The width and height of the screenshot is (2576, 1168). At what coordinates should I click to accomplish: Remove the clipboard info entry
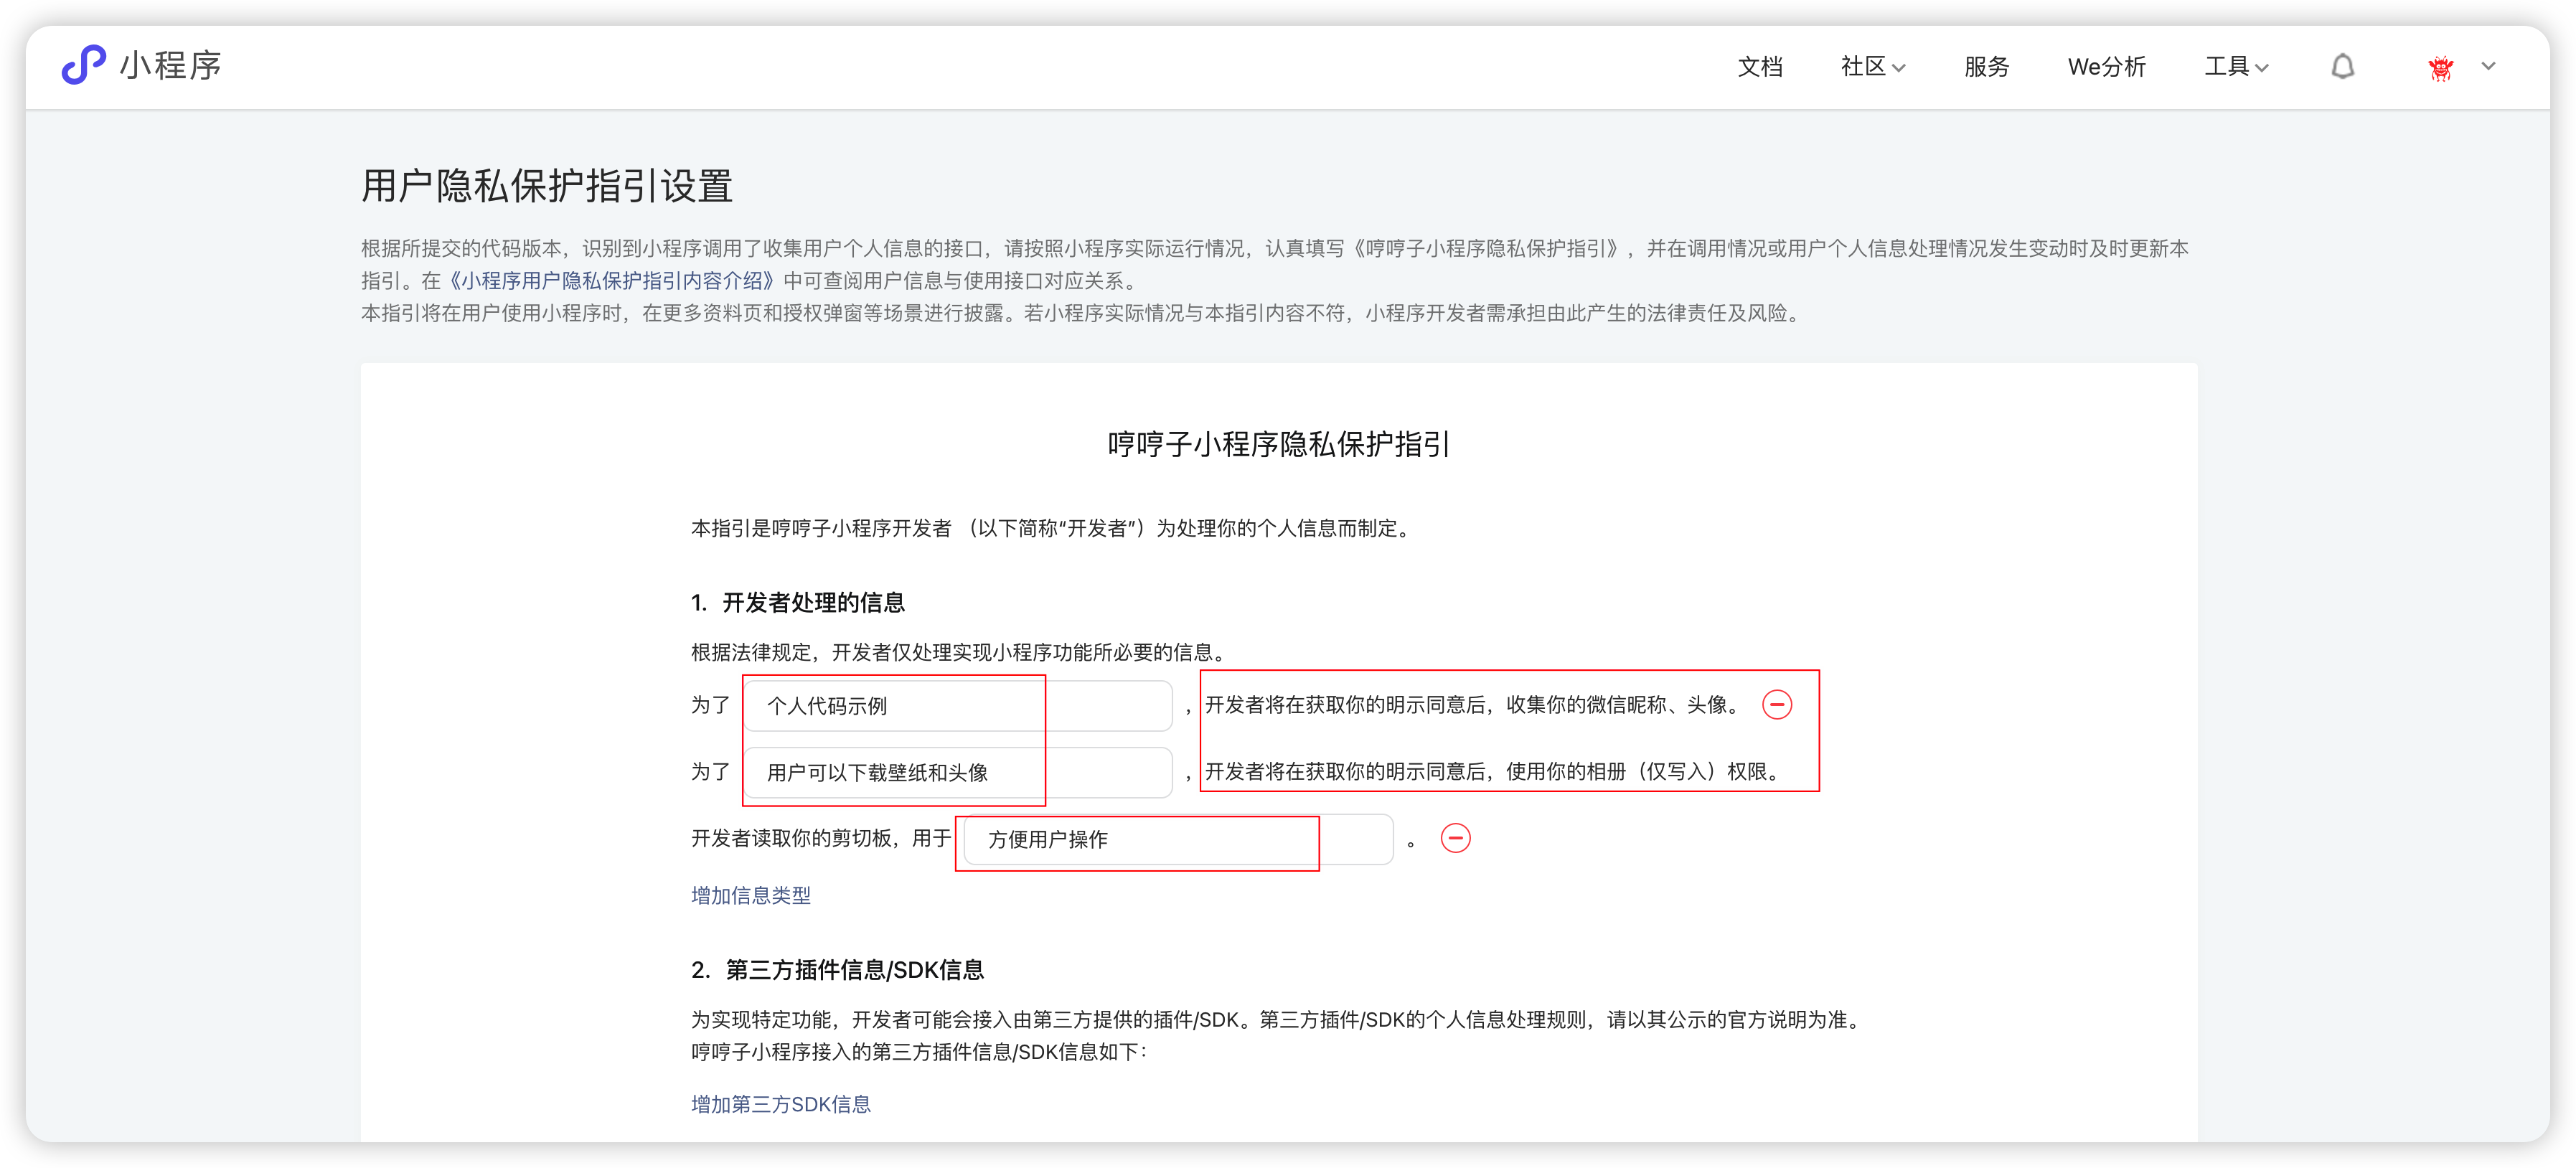click(x=1455, y=838)
